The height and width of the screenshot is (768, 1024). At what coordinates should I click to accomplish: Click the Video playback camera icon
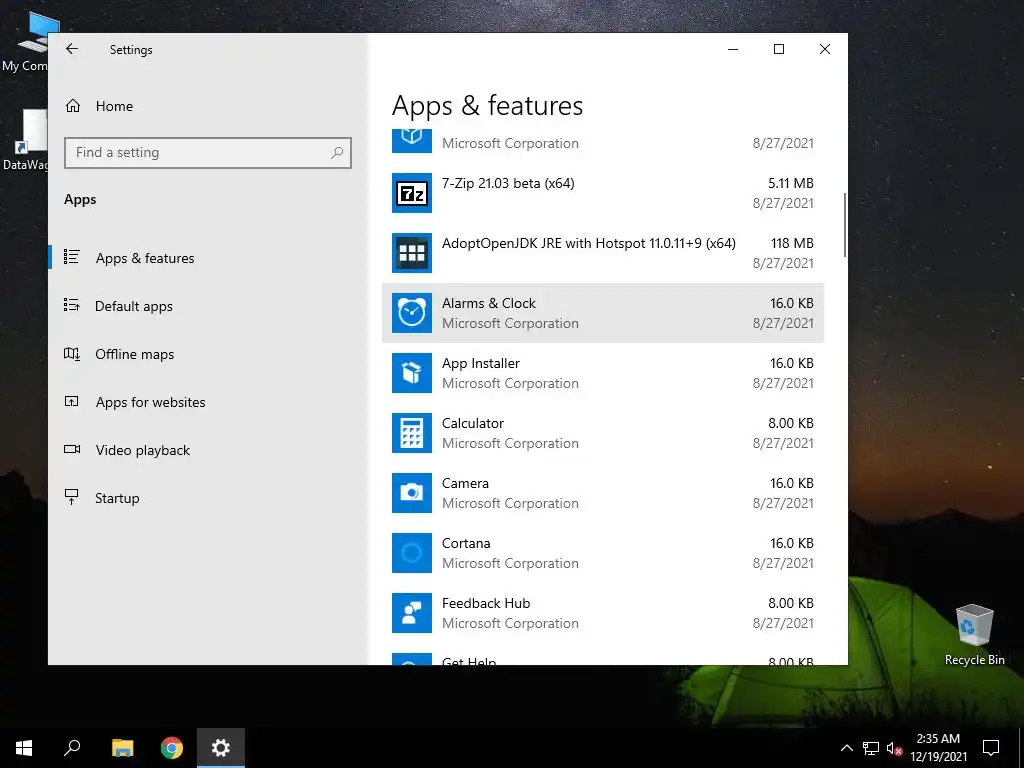(72, 449)
